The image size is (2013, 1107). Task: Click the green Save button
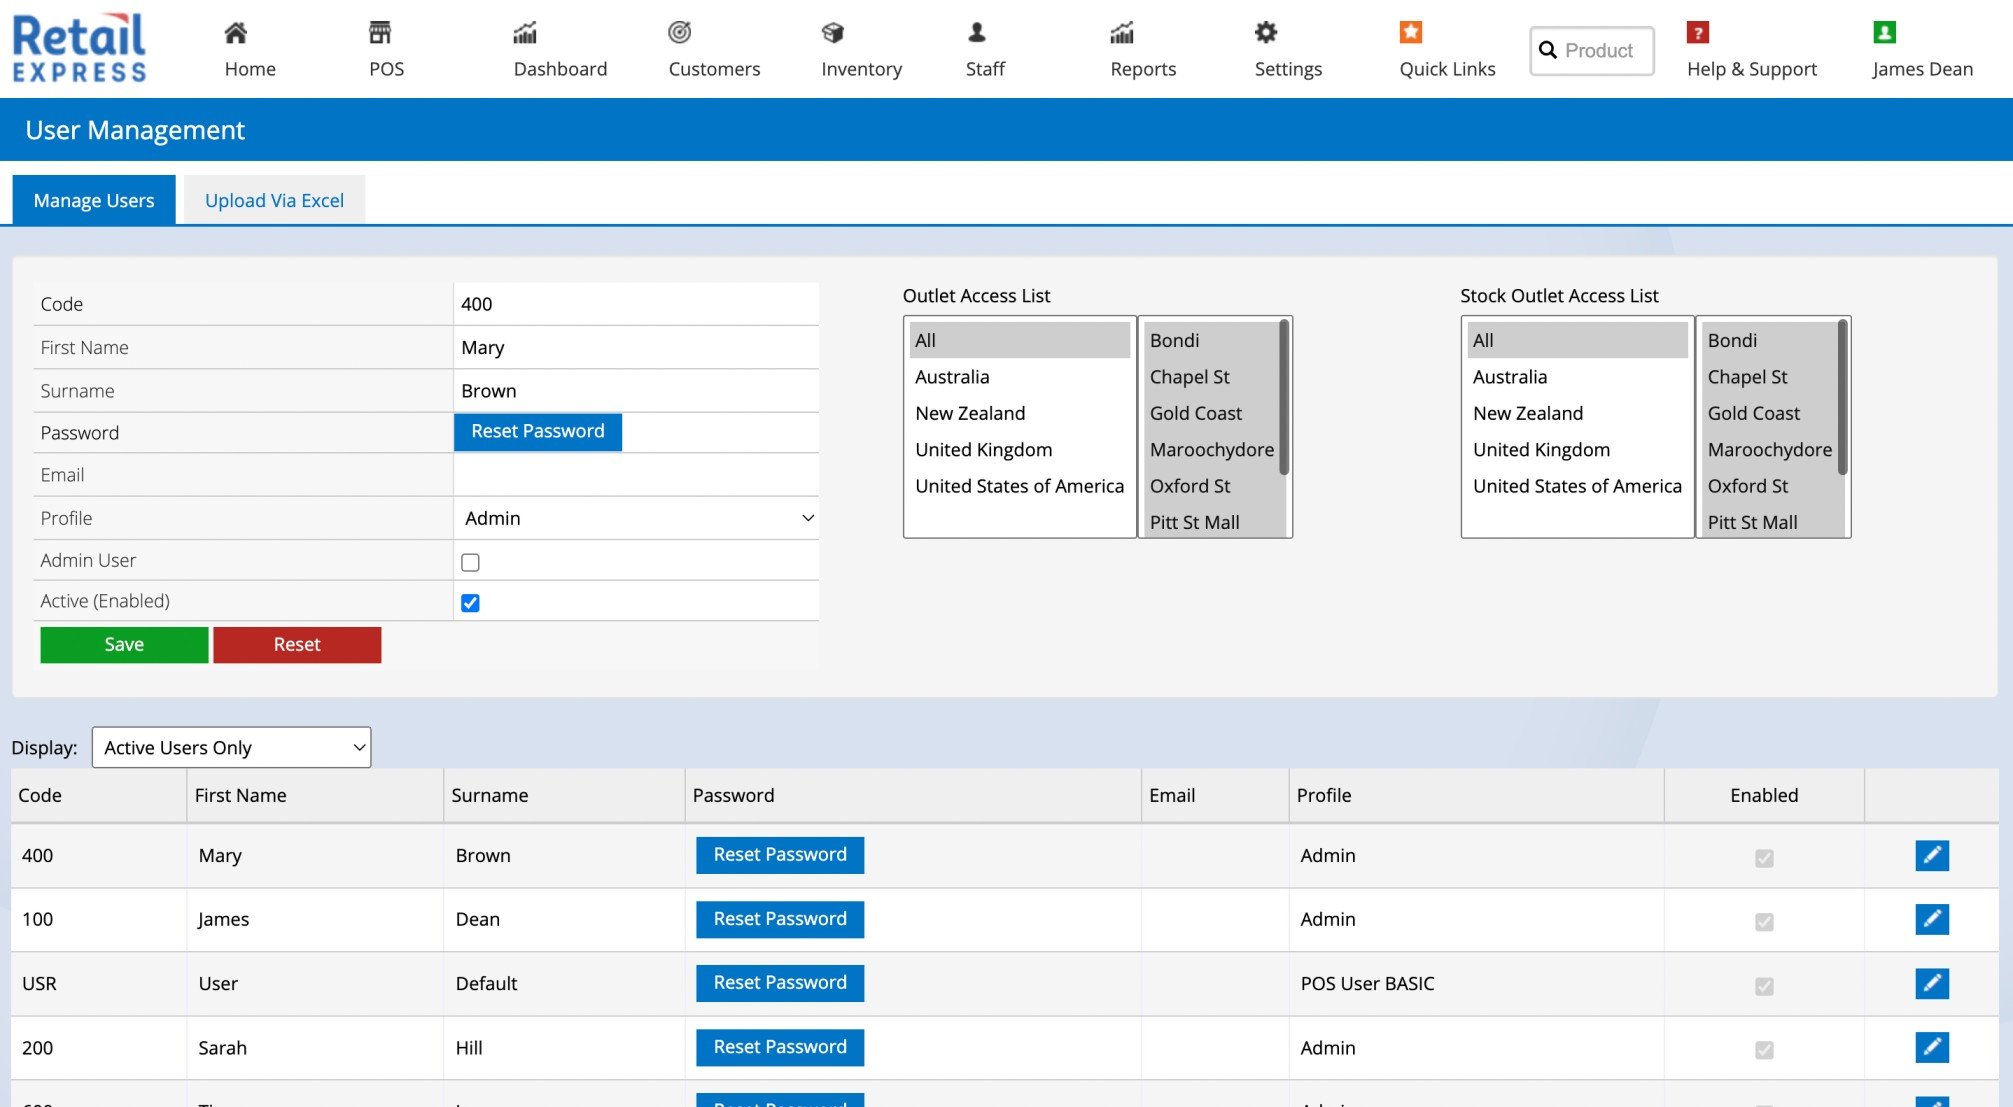coord(124,645)
